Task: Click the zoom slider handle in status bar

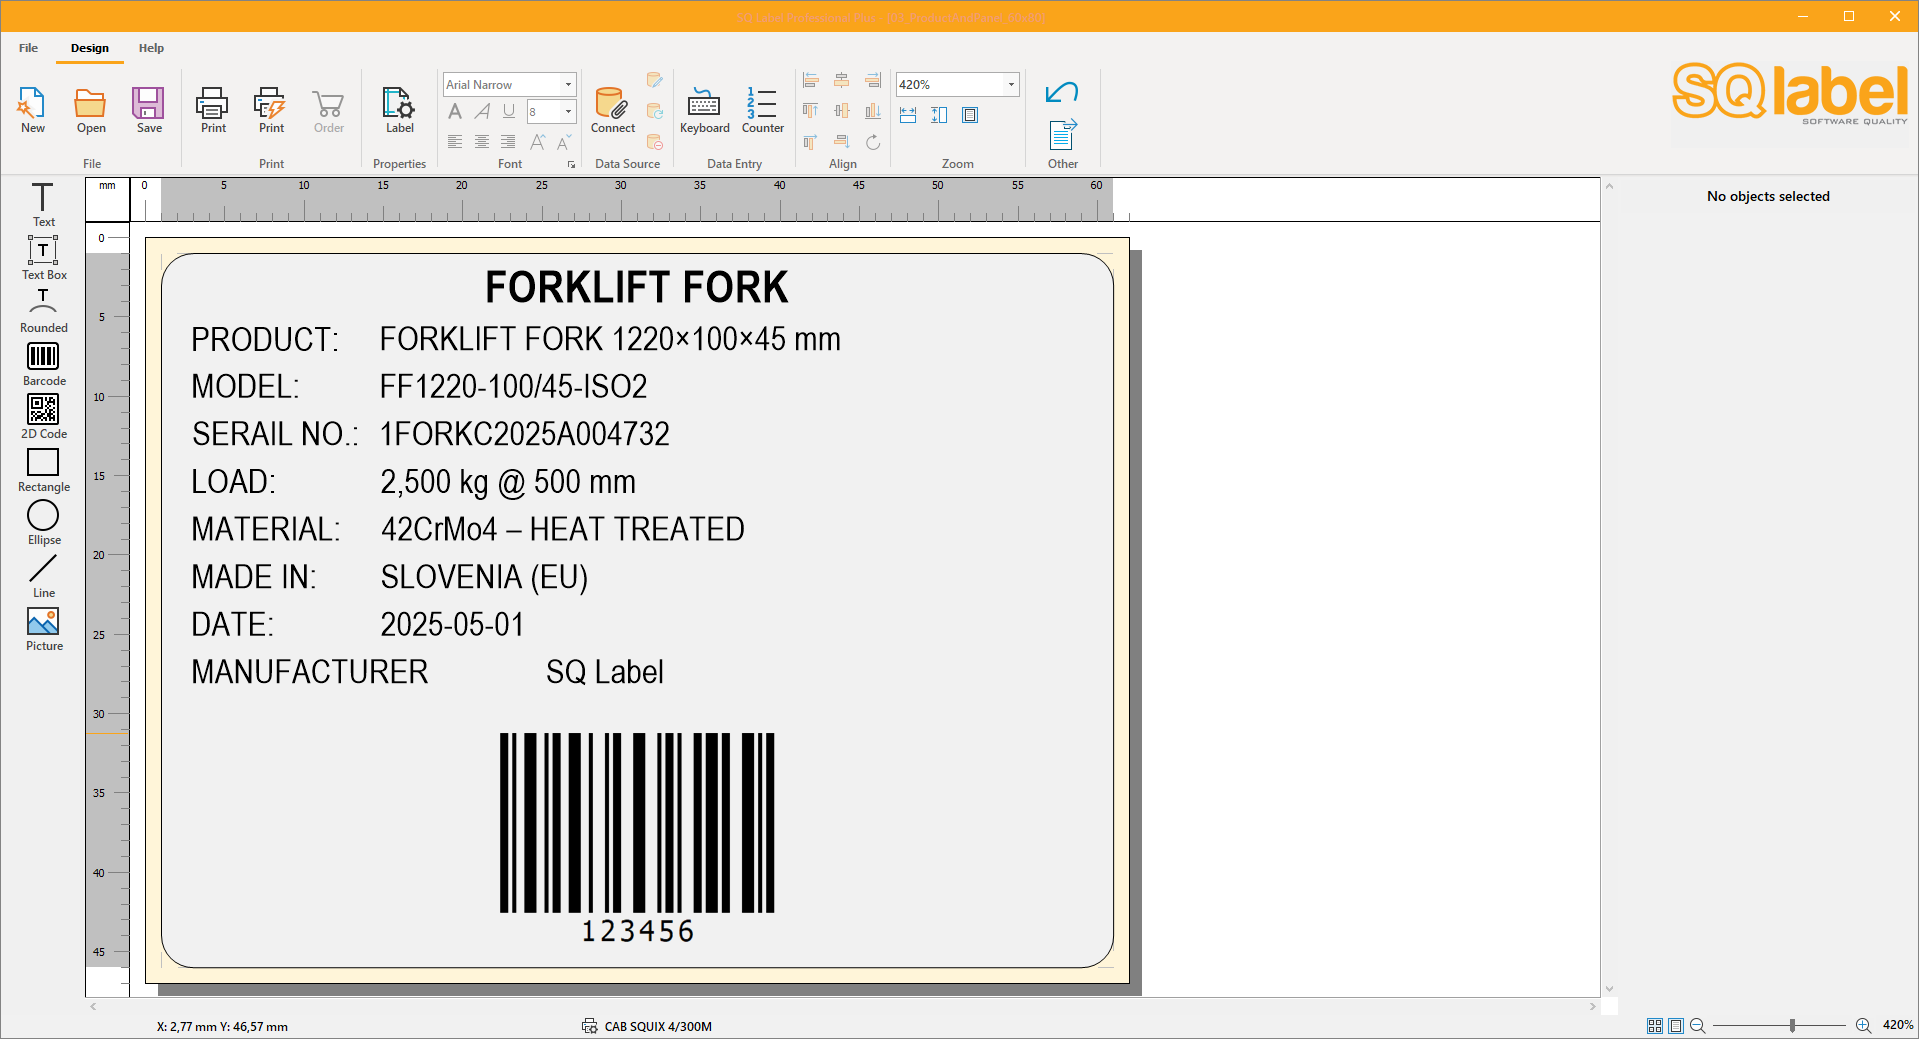Action: point(1792,1026)
